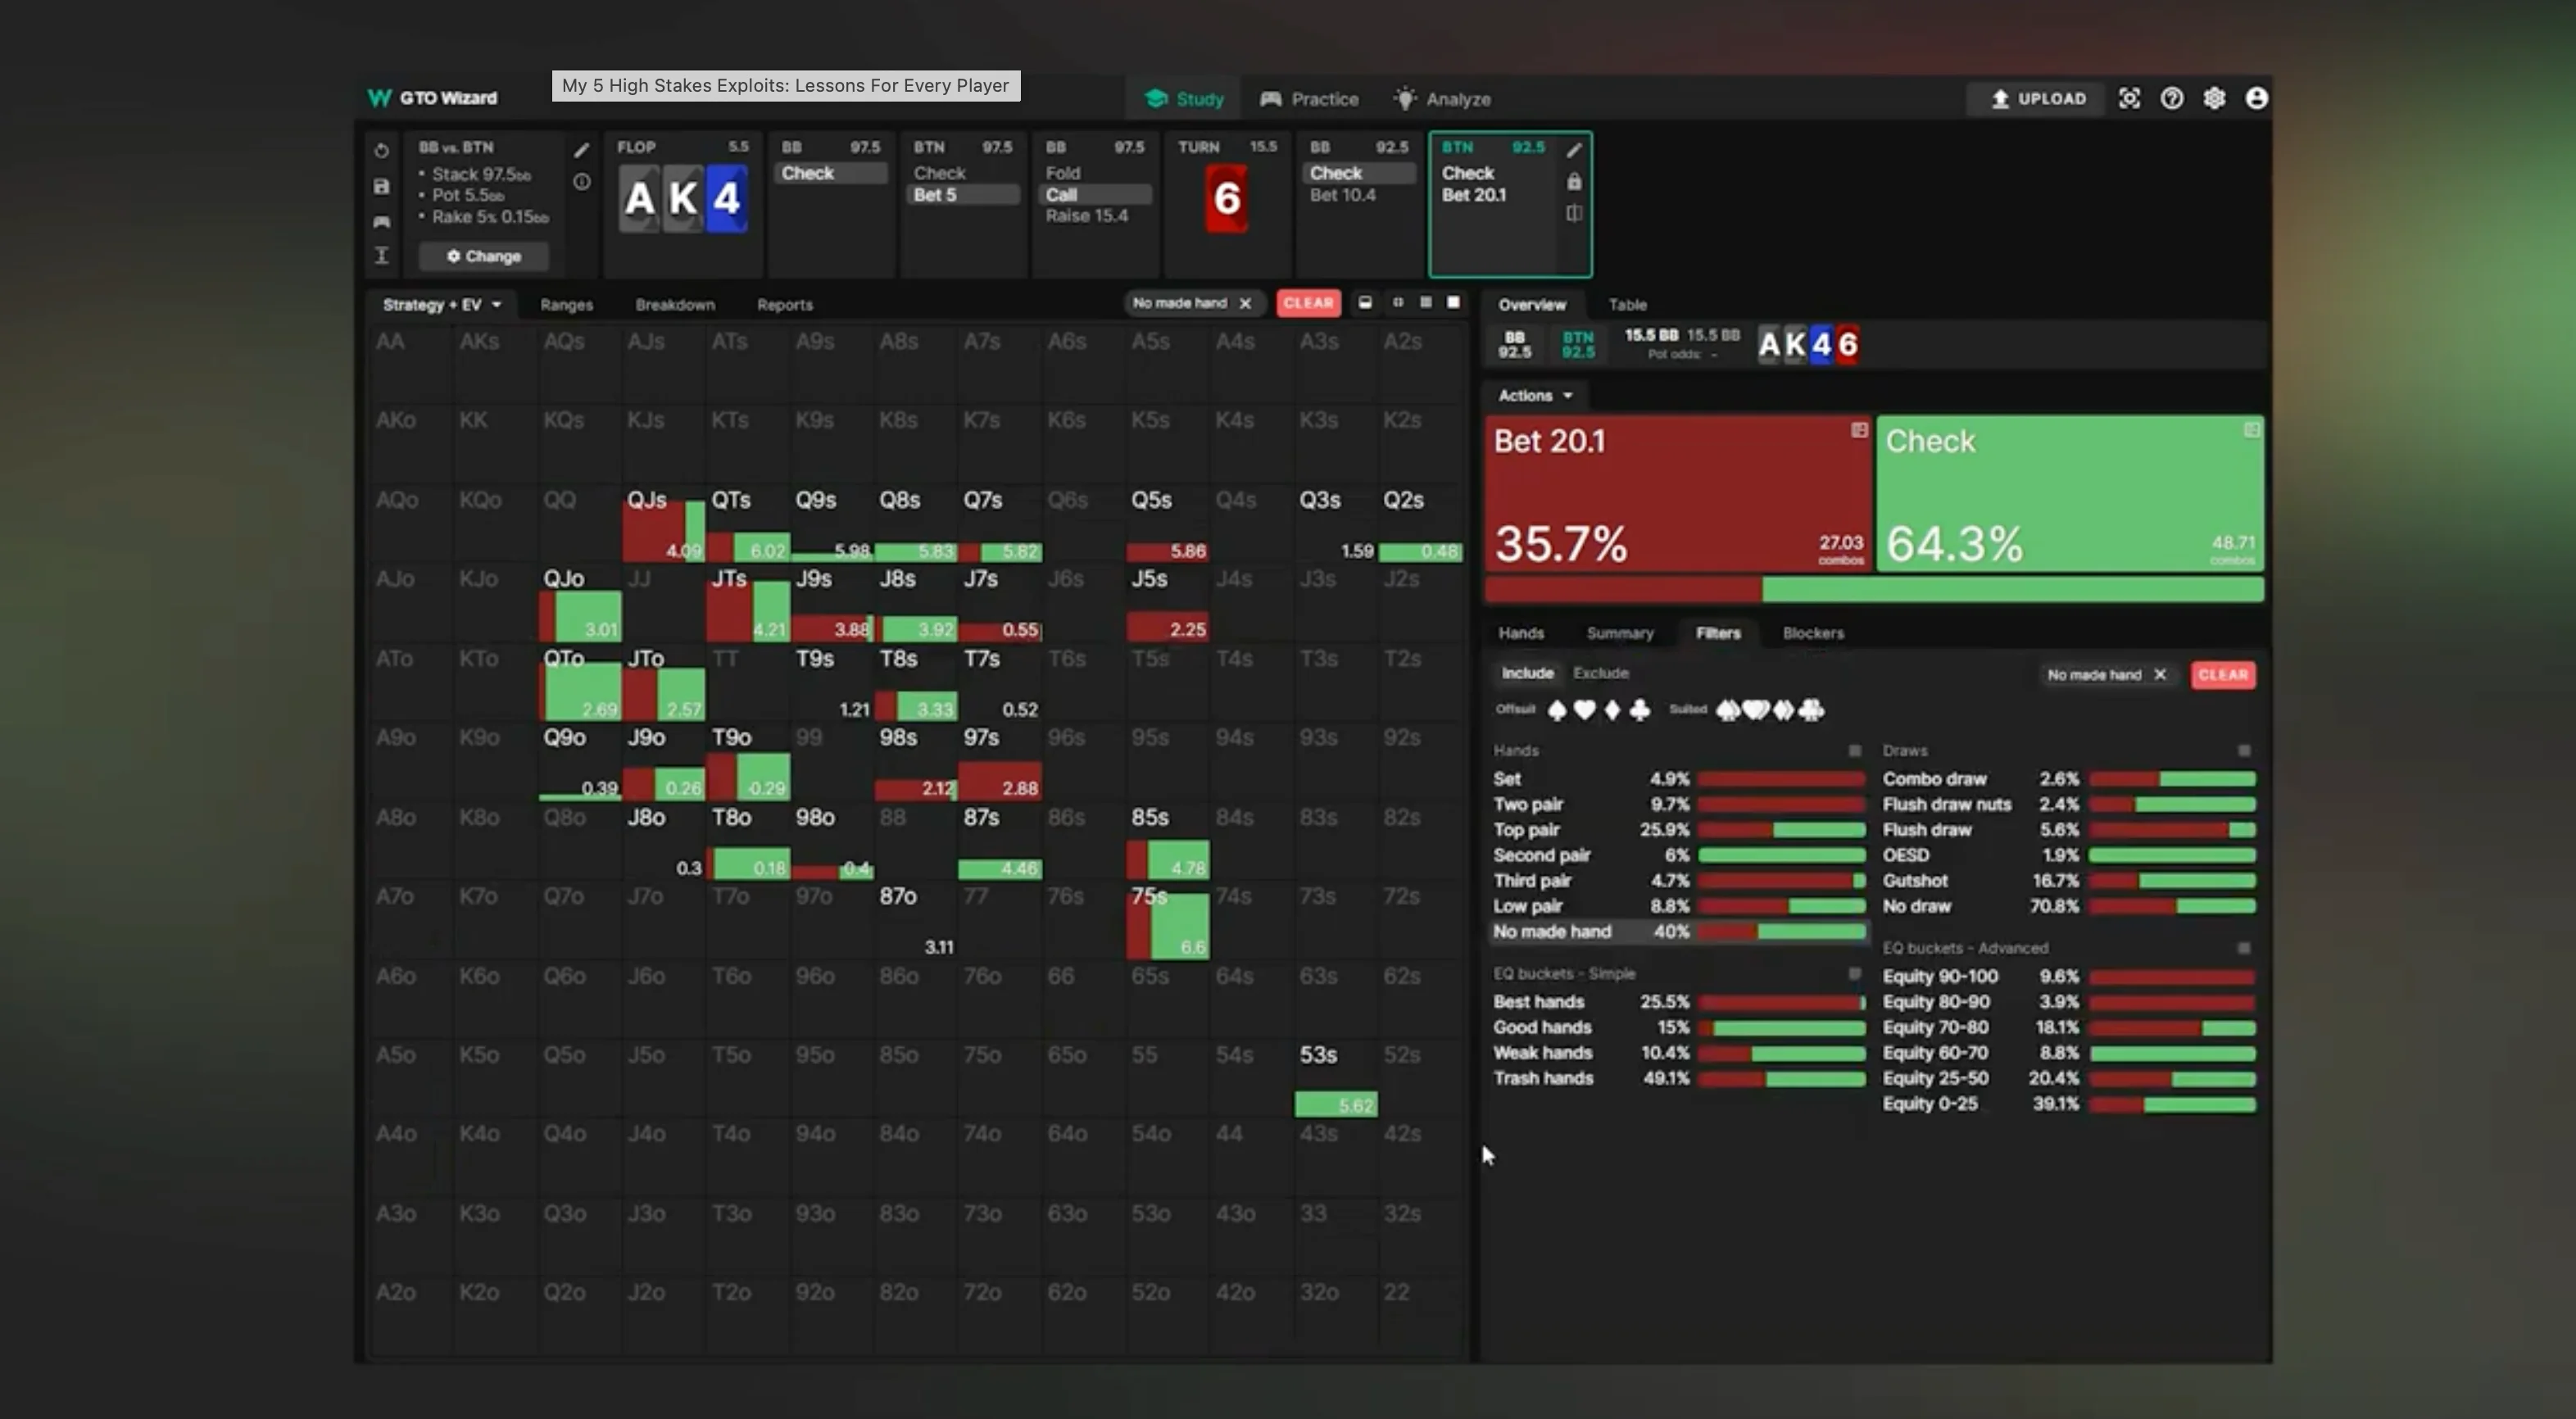Open the Breakdown tab

[675, 304]
